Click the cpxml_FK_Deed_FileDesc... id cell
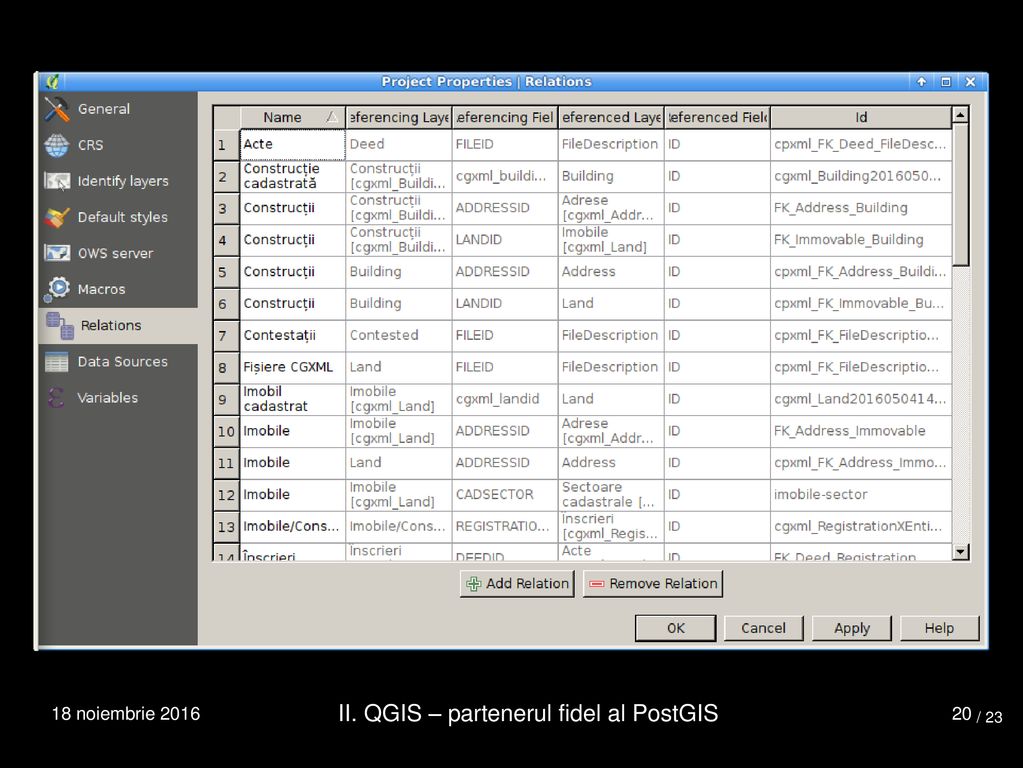Viewport: 1023px width, 768px height. tap(861, 144)
